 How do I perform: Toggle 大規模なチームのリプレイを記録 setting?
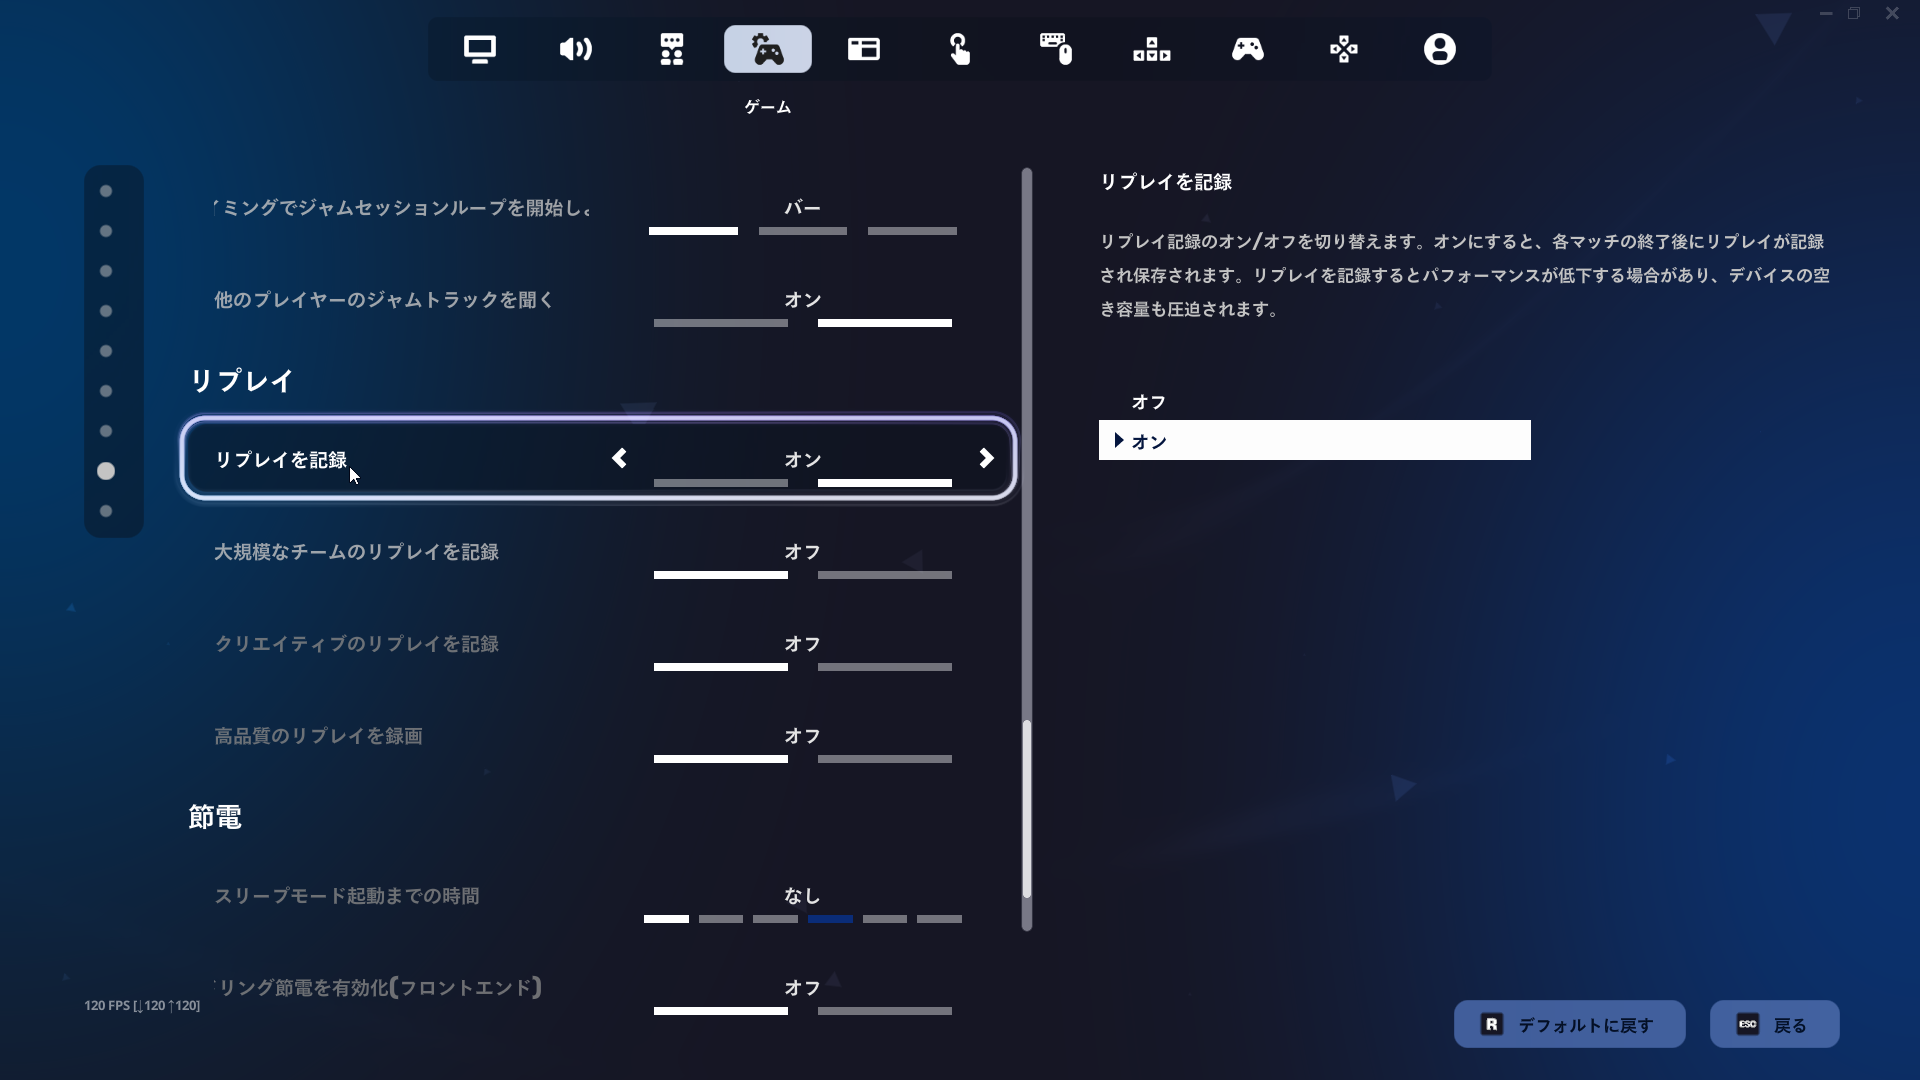click(x=802, y=554)
